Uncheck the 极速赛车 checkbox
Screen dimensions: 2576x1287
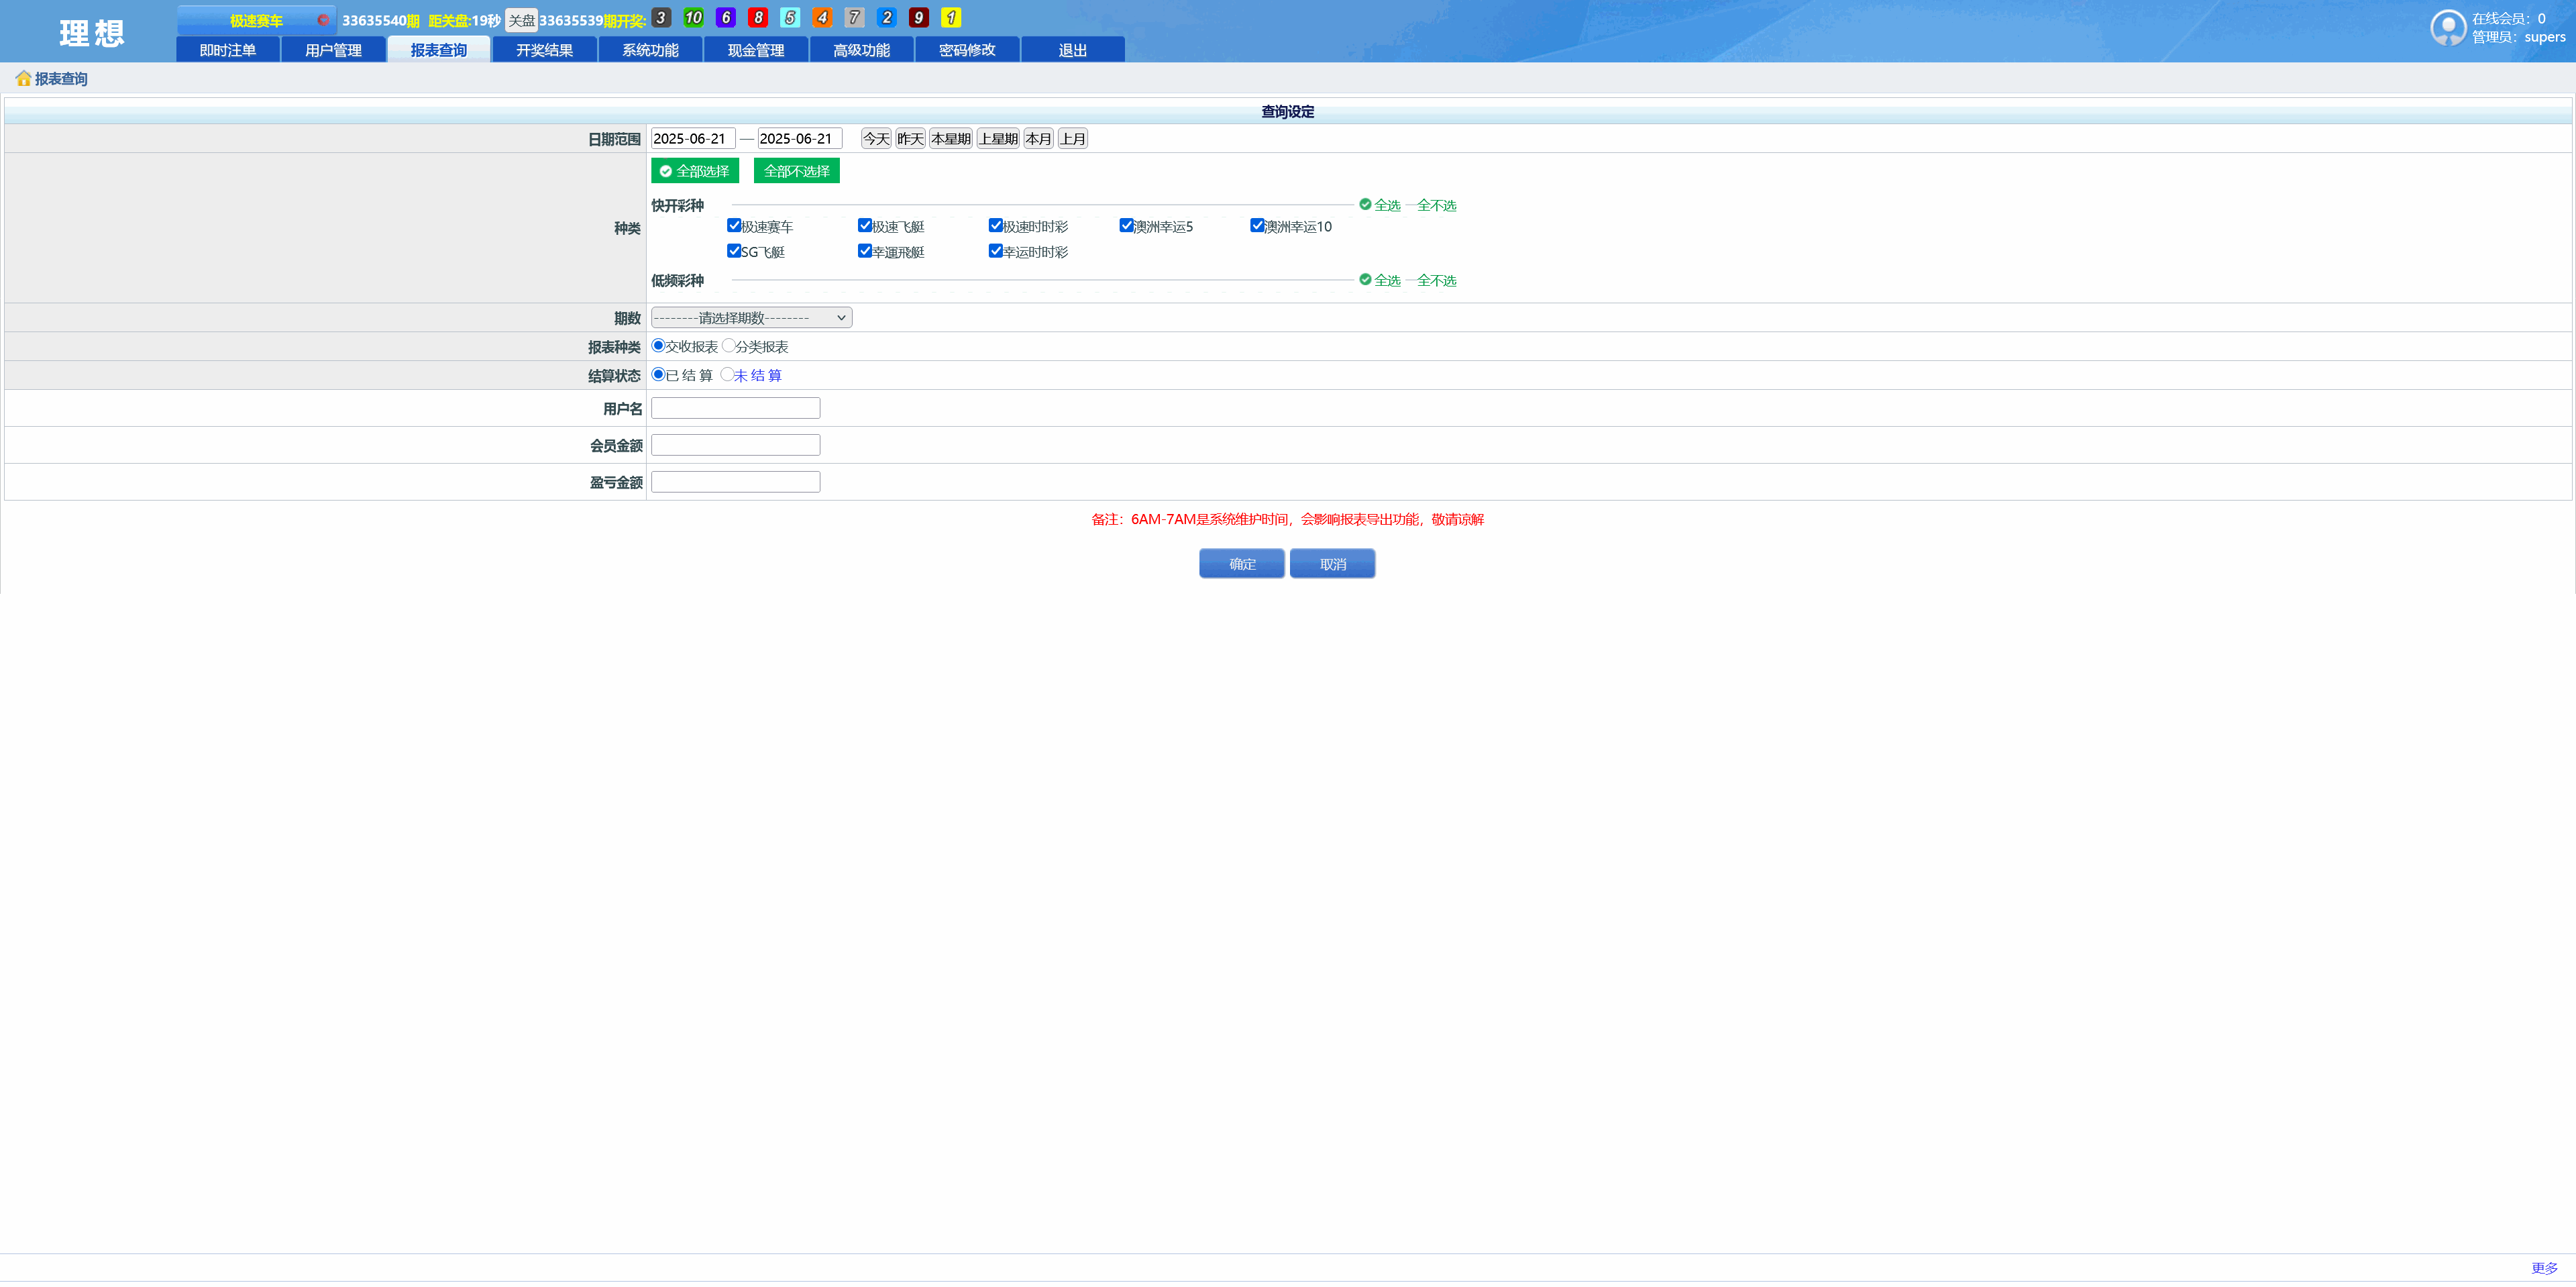click(734, 226)
